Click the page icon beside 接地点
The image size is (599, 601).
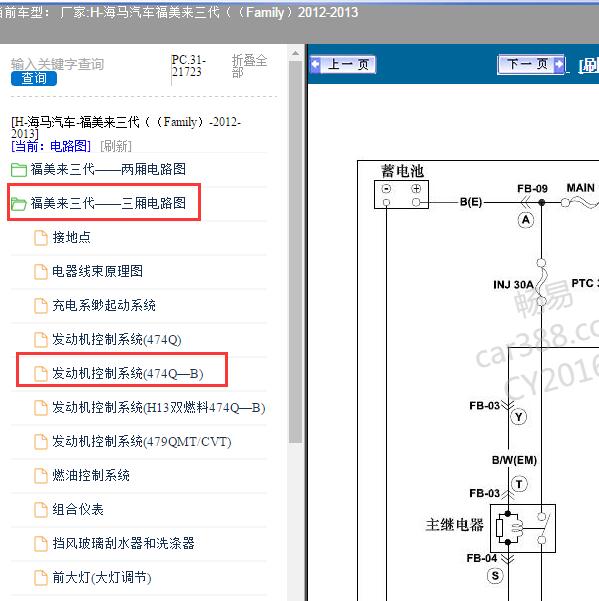41,238
